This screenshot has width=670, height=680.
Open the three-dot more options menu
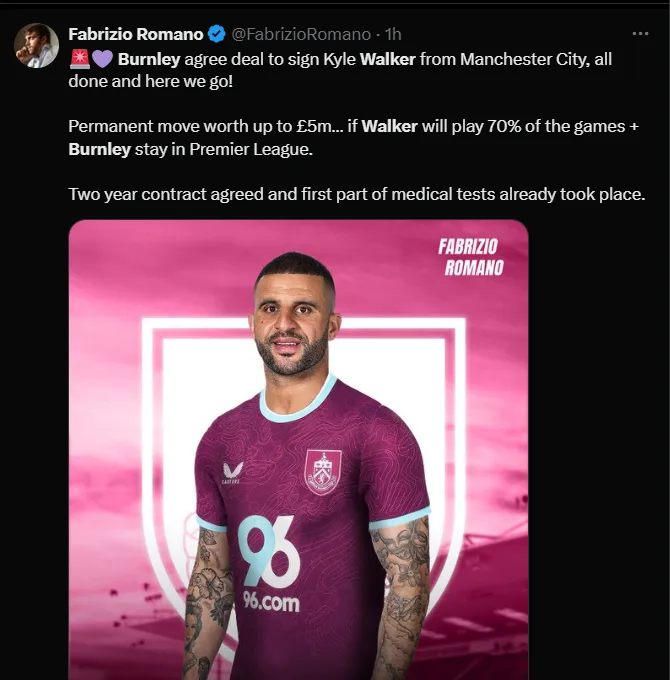tap(641, 33)
